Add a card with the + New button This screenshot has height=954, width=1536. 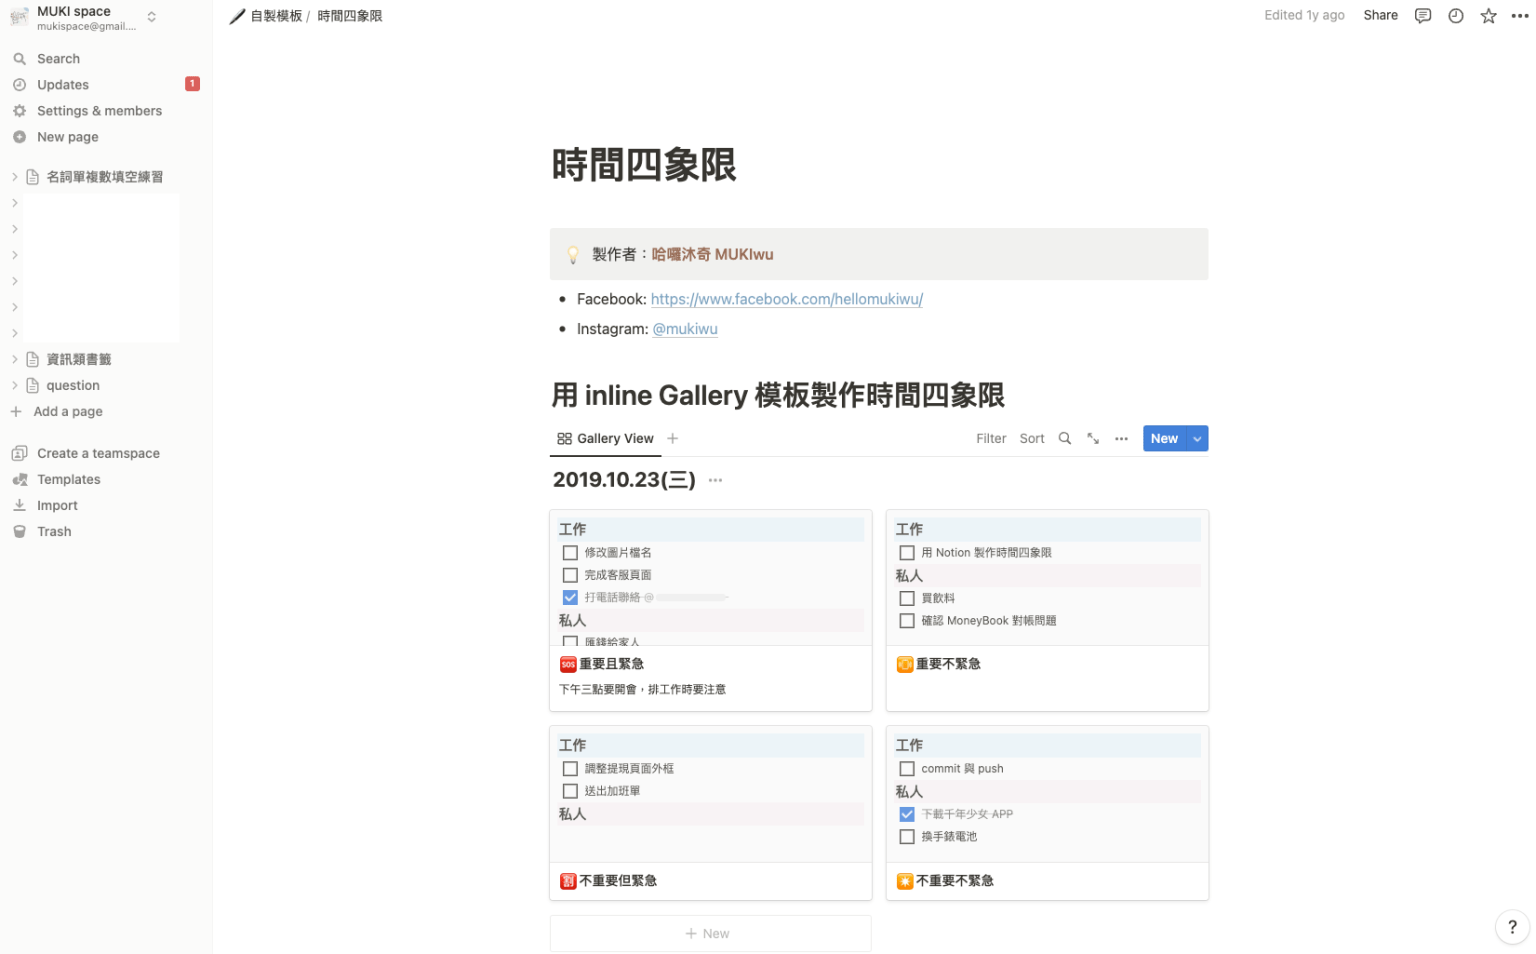coord(709,933)
